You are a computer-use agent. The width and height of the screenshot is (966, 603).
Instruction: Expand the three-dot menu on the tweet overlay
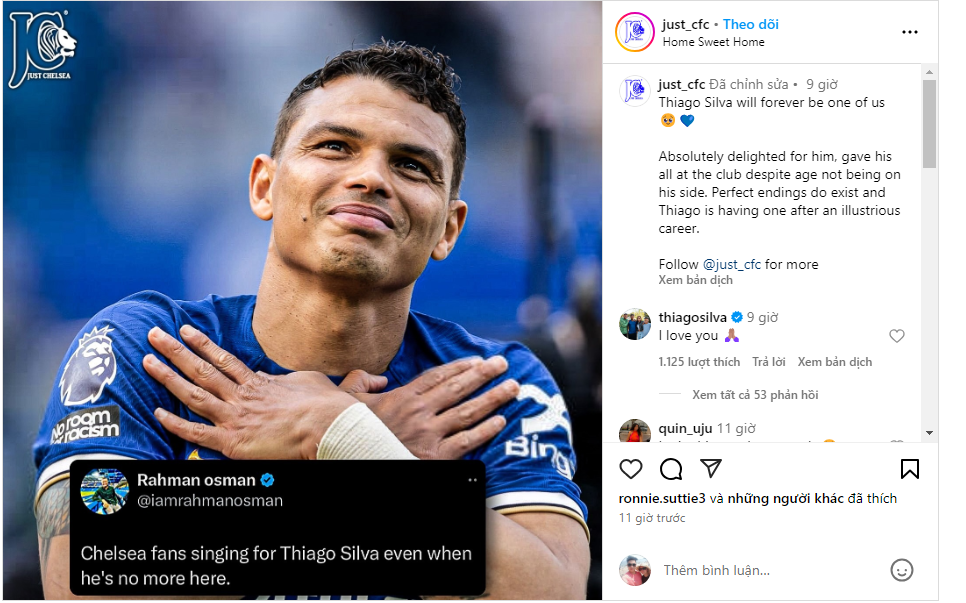tap(471, 481)
